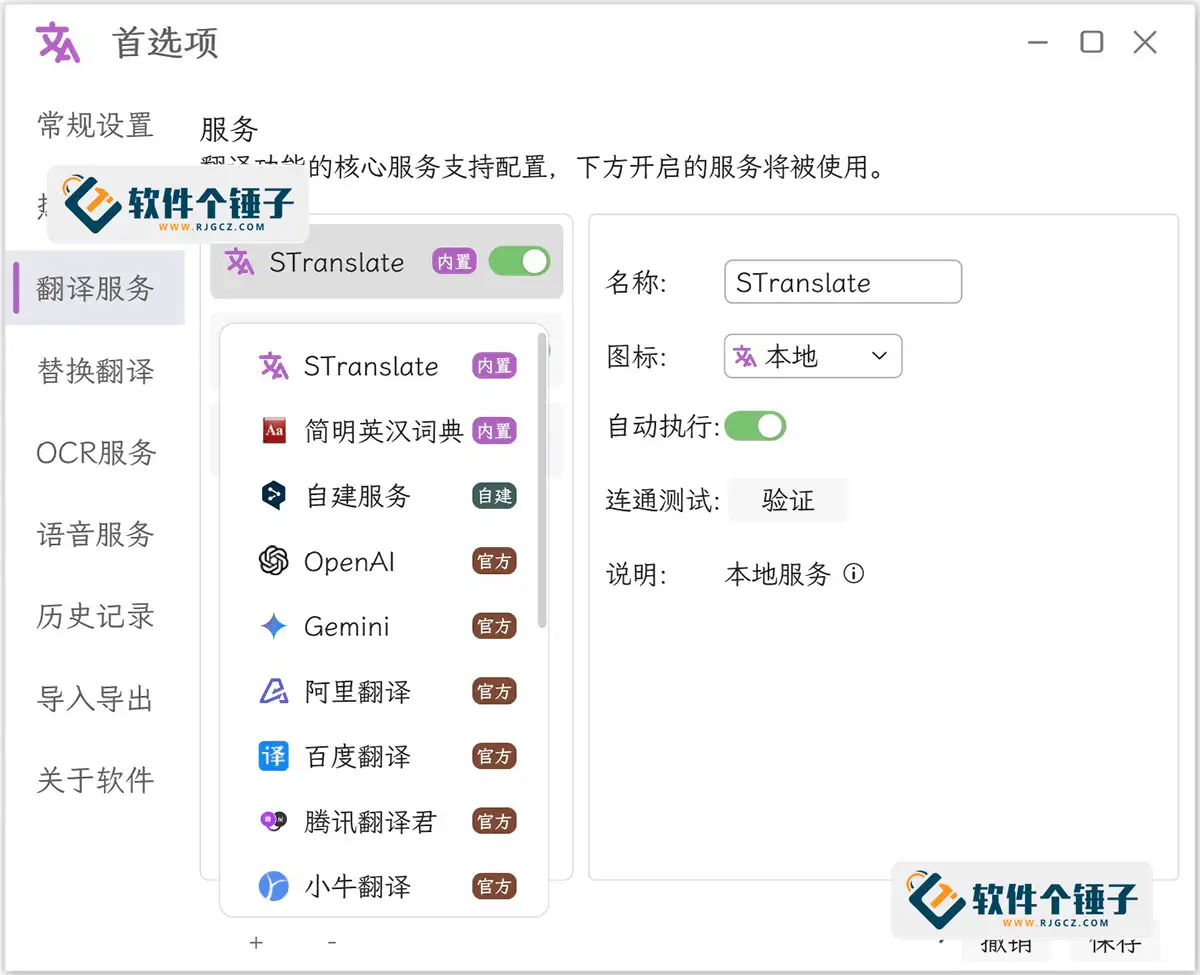Pick the 简明英汉词典 dictionary icon

tap(274, 431)
